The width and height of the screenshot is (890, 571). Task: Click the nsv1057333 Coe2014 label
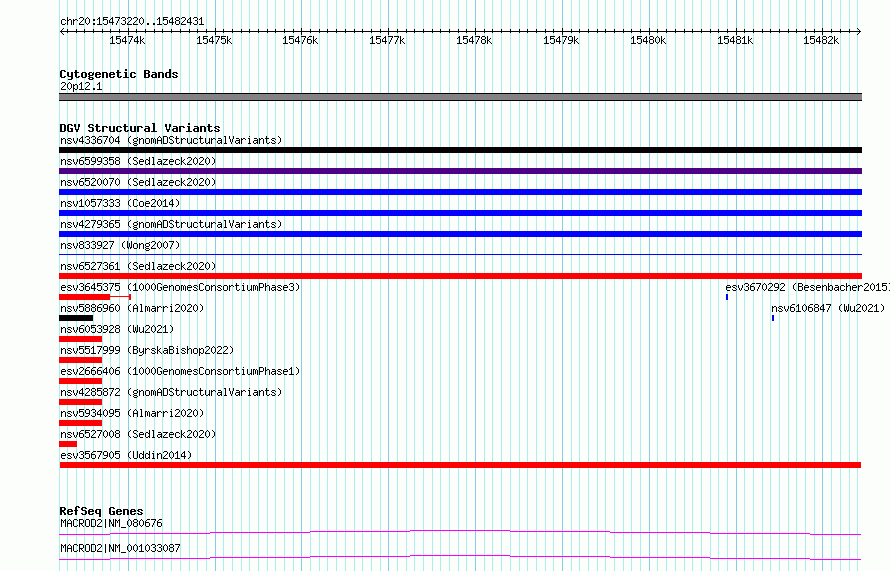pos(120,203)
